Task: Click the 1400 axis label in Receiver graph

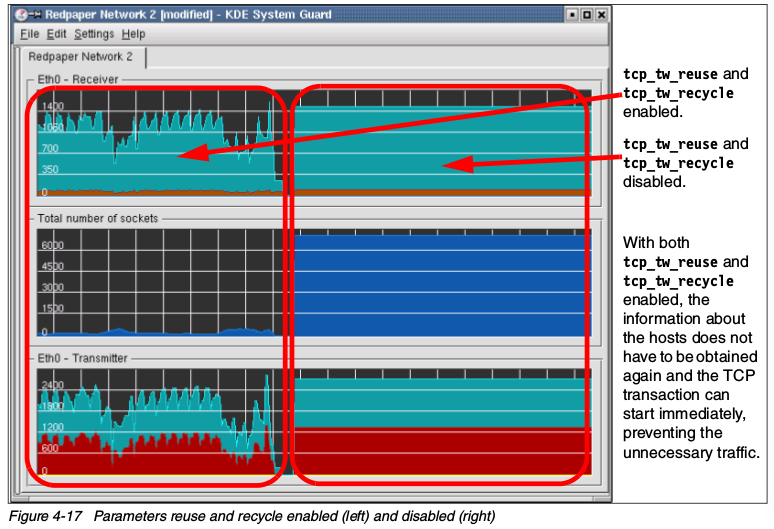Action: tap(51, 106)
